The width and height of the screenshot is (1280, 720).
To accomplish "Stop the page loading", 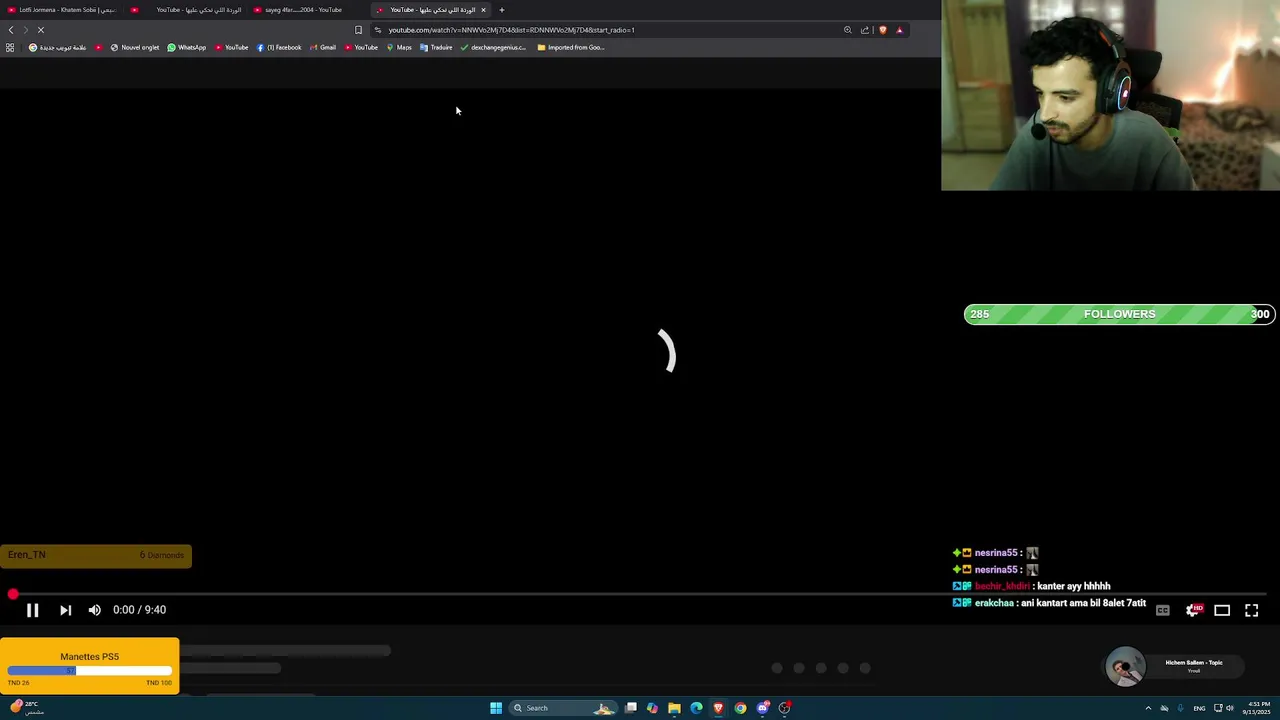I will point(41,30).
